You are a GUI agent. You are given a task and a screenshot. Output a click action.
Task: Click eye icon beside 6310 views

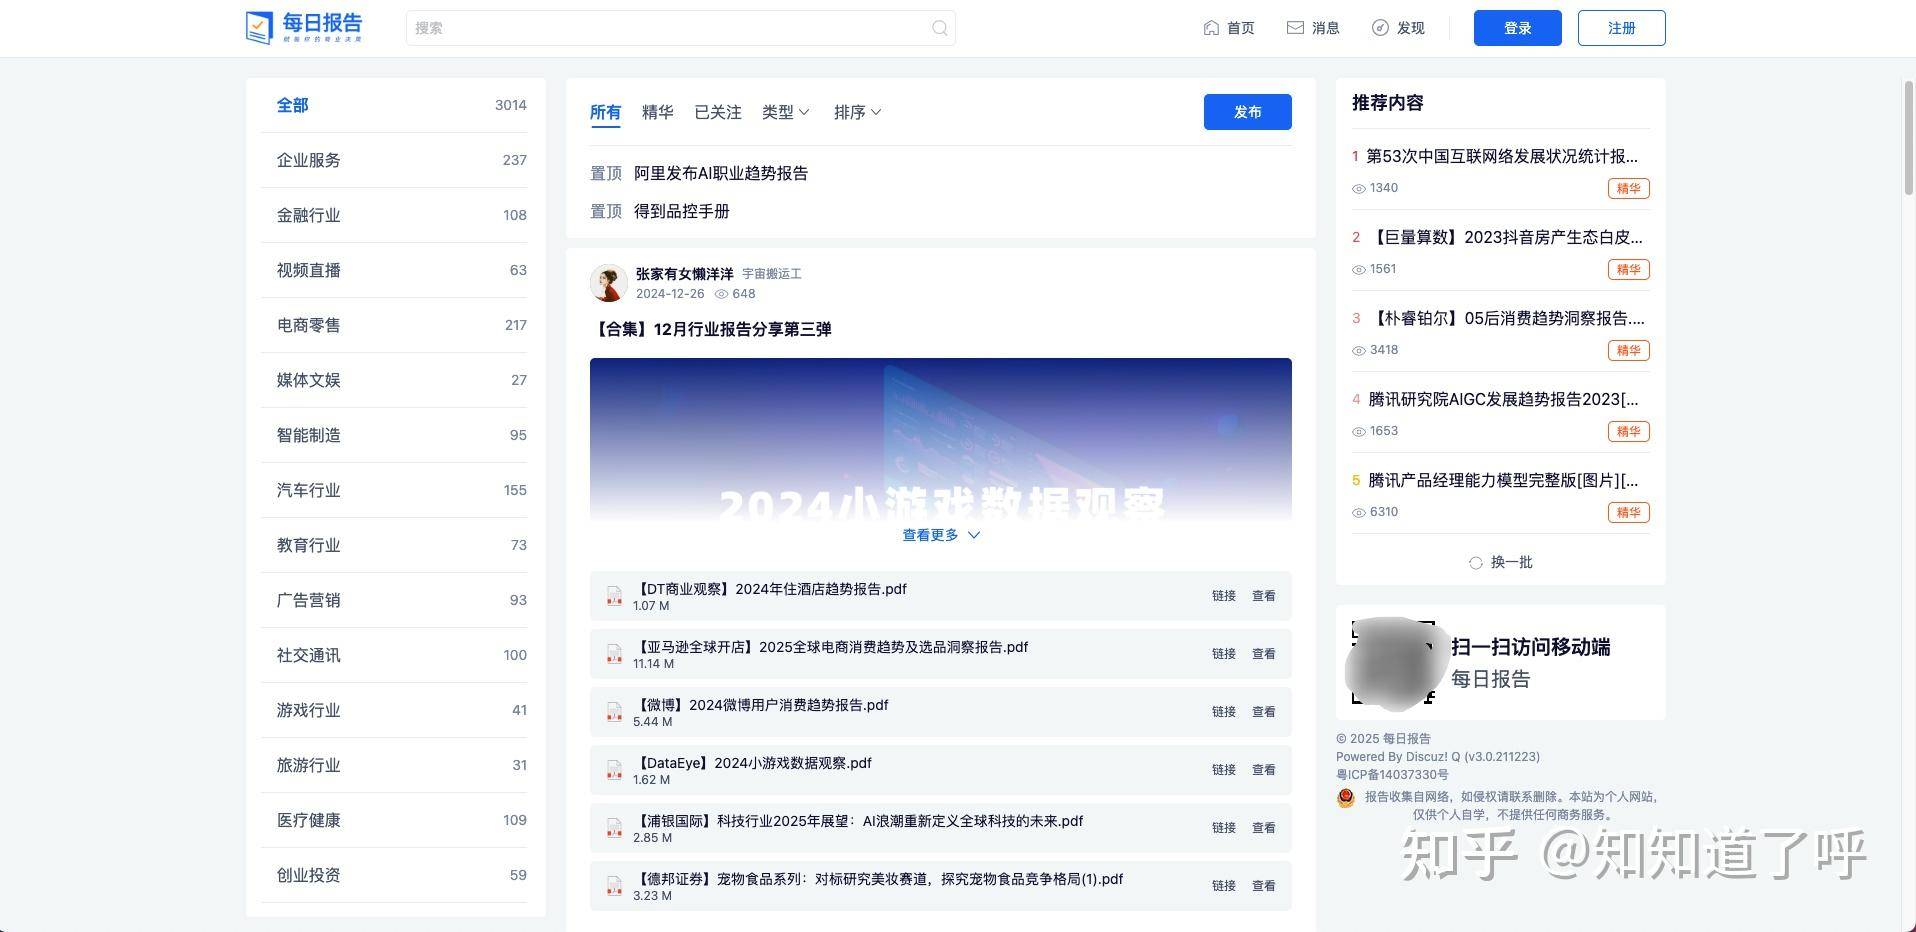coord(1359,513)
